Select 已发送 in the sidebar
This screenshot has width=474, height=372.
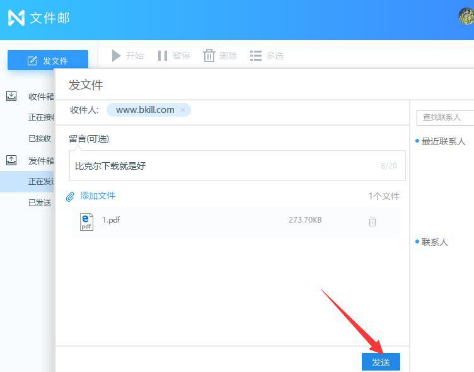(x=40, y=203)
